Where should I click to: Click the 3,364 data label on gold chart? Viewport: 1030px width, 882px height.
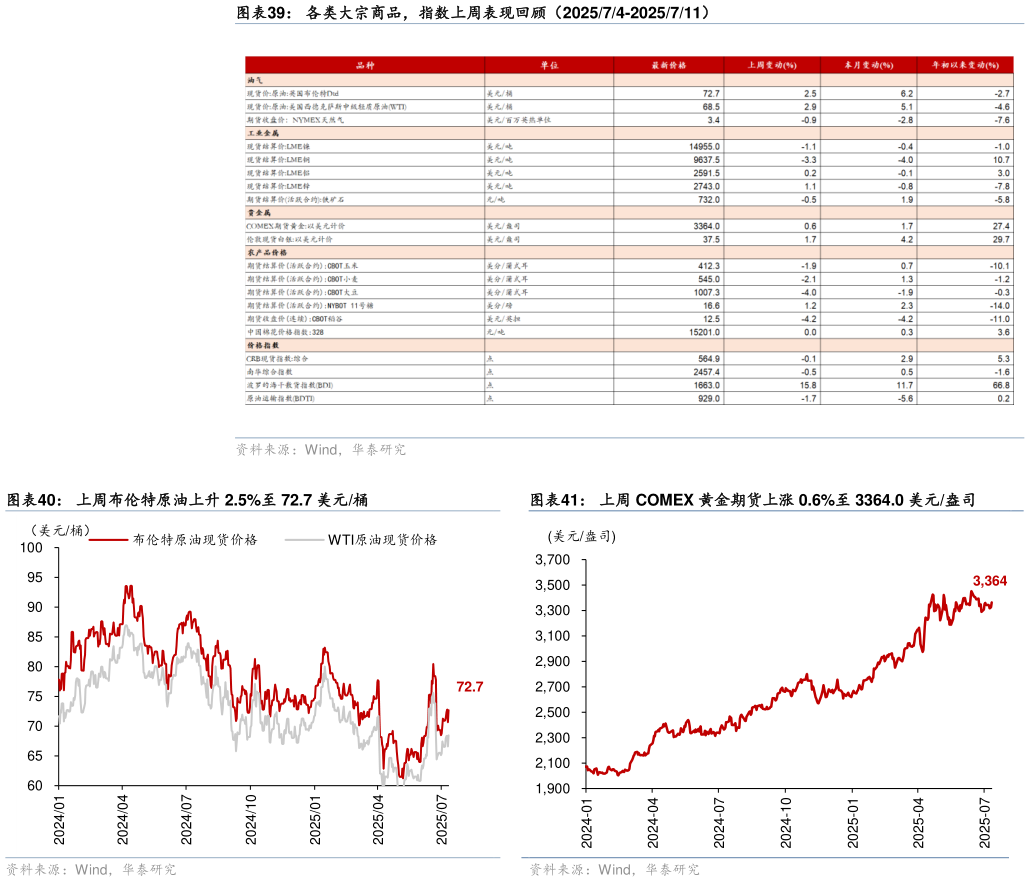[989, 580]
